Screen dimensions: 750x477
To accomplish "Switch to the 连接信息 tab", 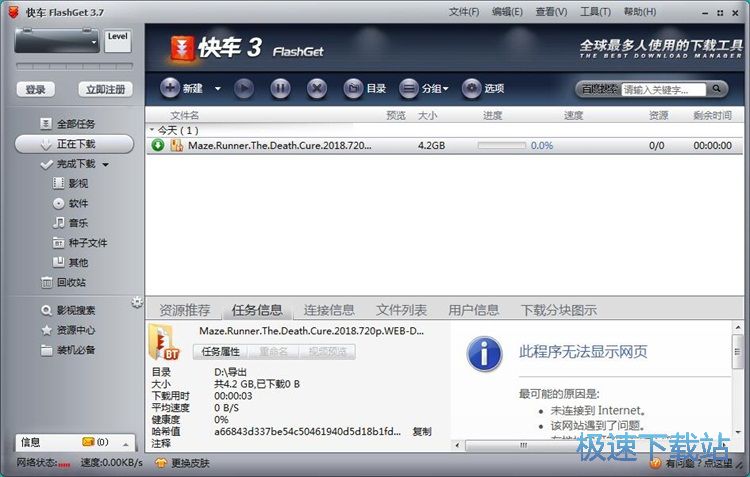I will 329,311.
